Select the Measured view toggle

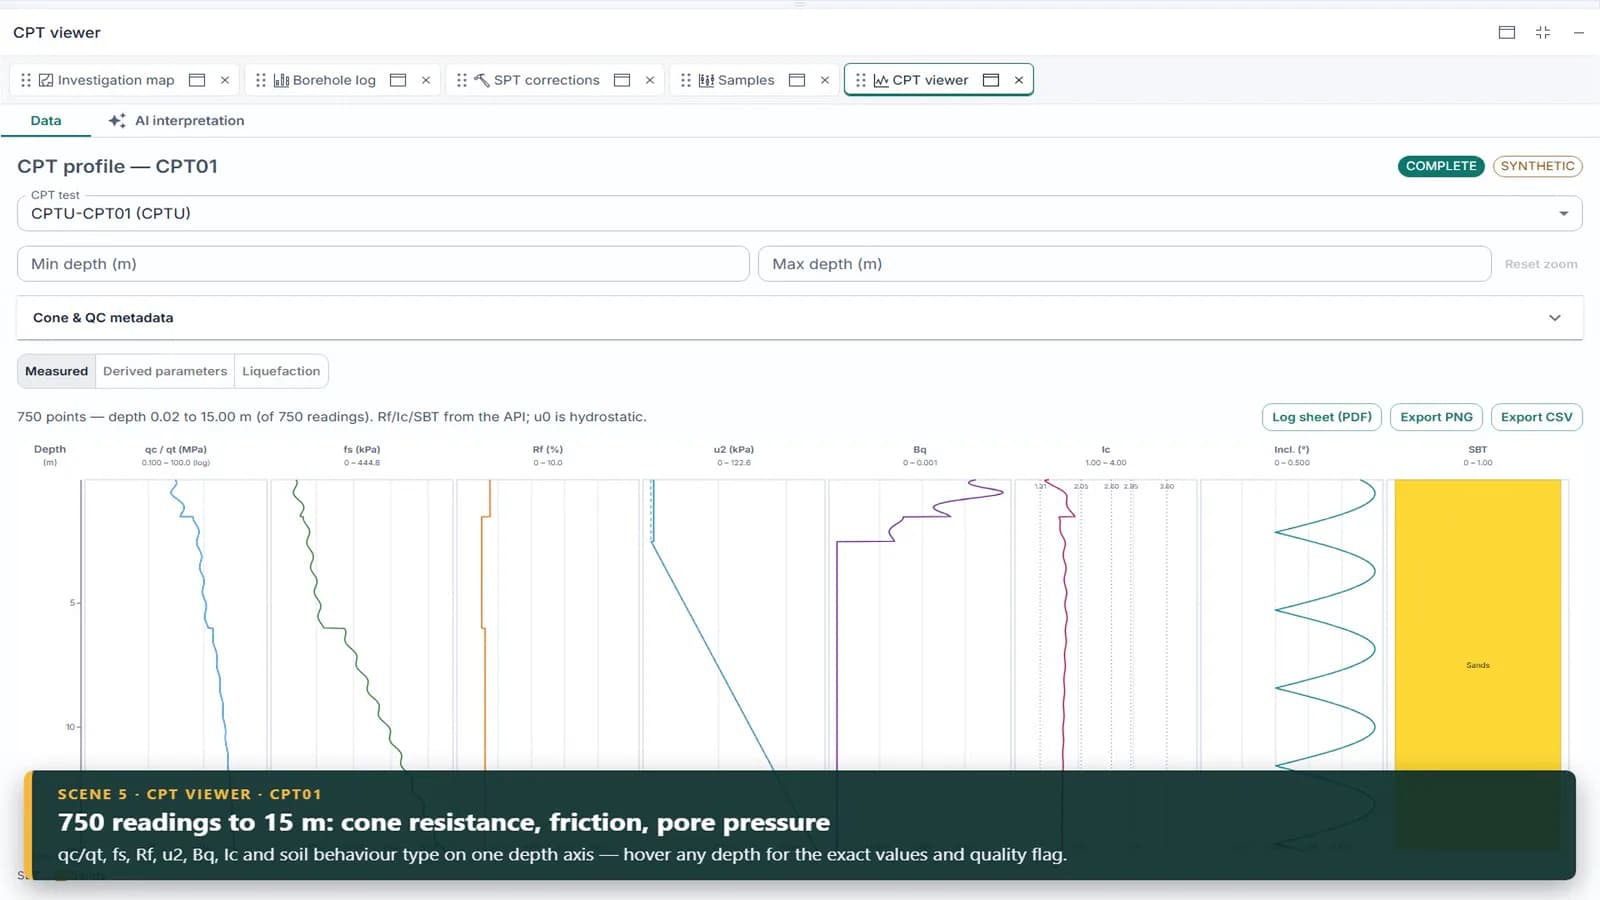[x=57, y=371]
